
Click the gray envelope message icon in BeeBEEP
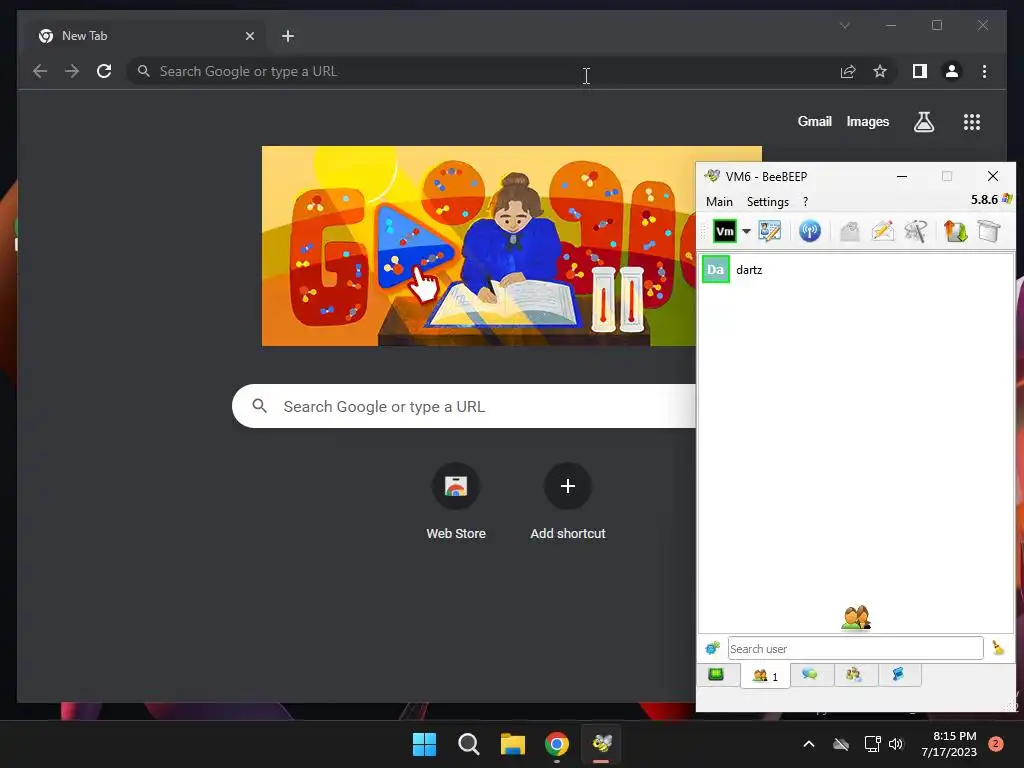[850, 231]
